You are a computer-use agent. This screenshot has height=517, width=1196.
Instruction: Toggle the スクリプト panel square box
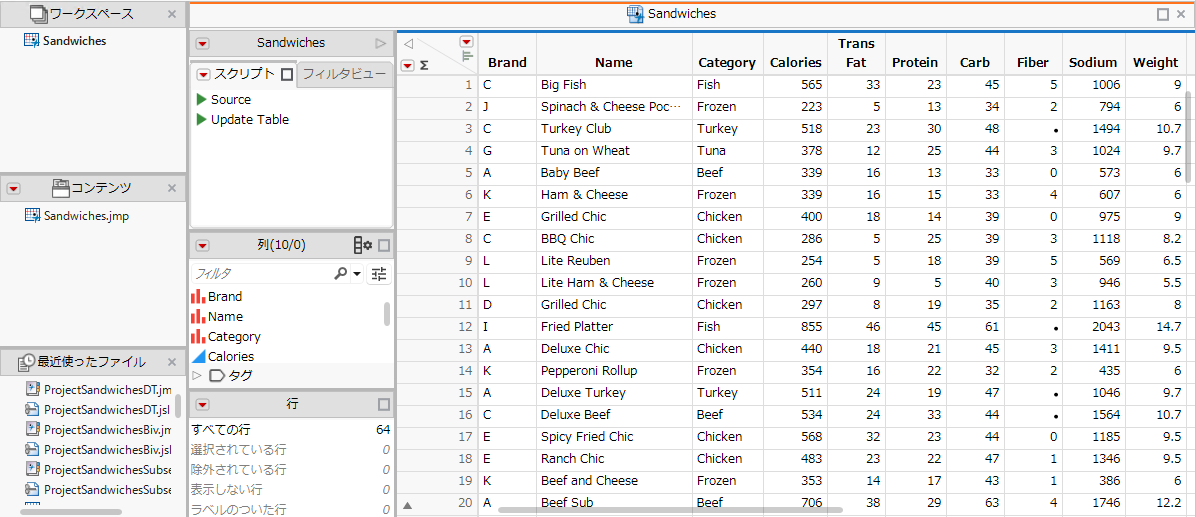[x=287, y=74]
